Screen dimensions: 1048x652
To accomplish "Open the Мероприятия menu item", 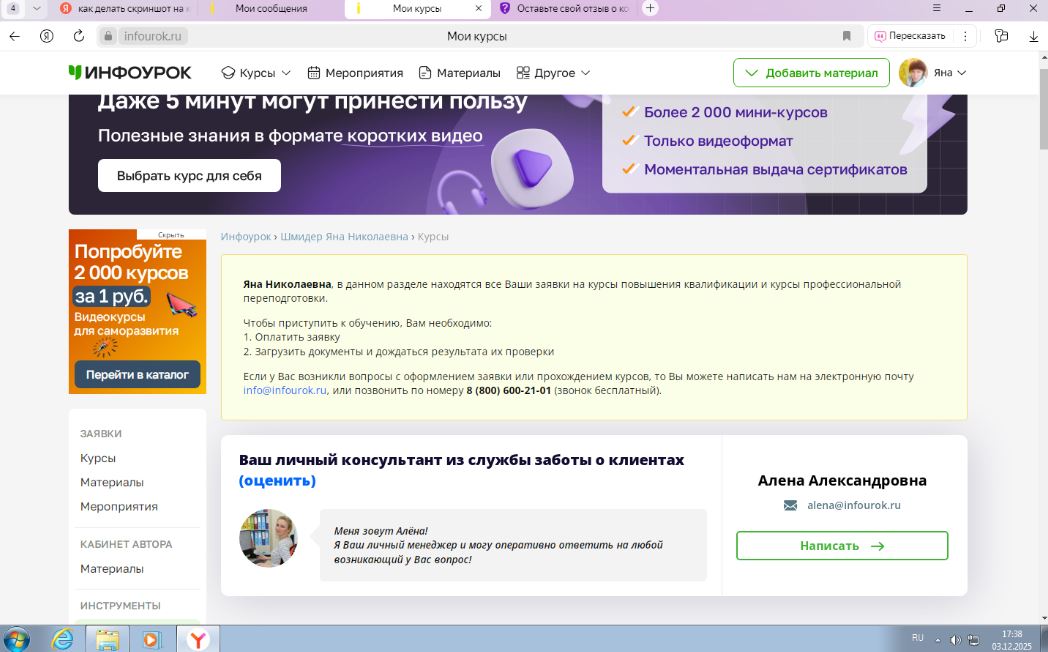I will pos(355,72).
